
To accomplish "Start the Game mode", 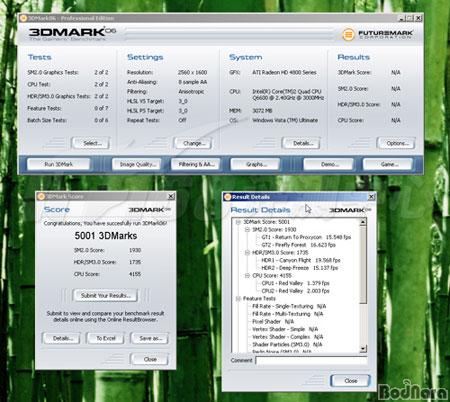I will 388,164.
